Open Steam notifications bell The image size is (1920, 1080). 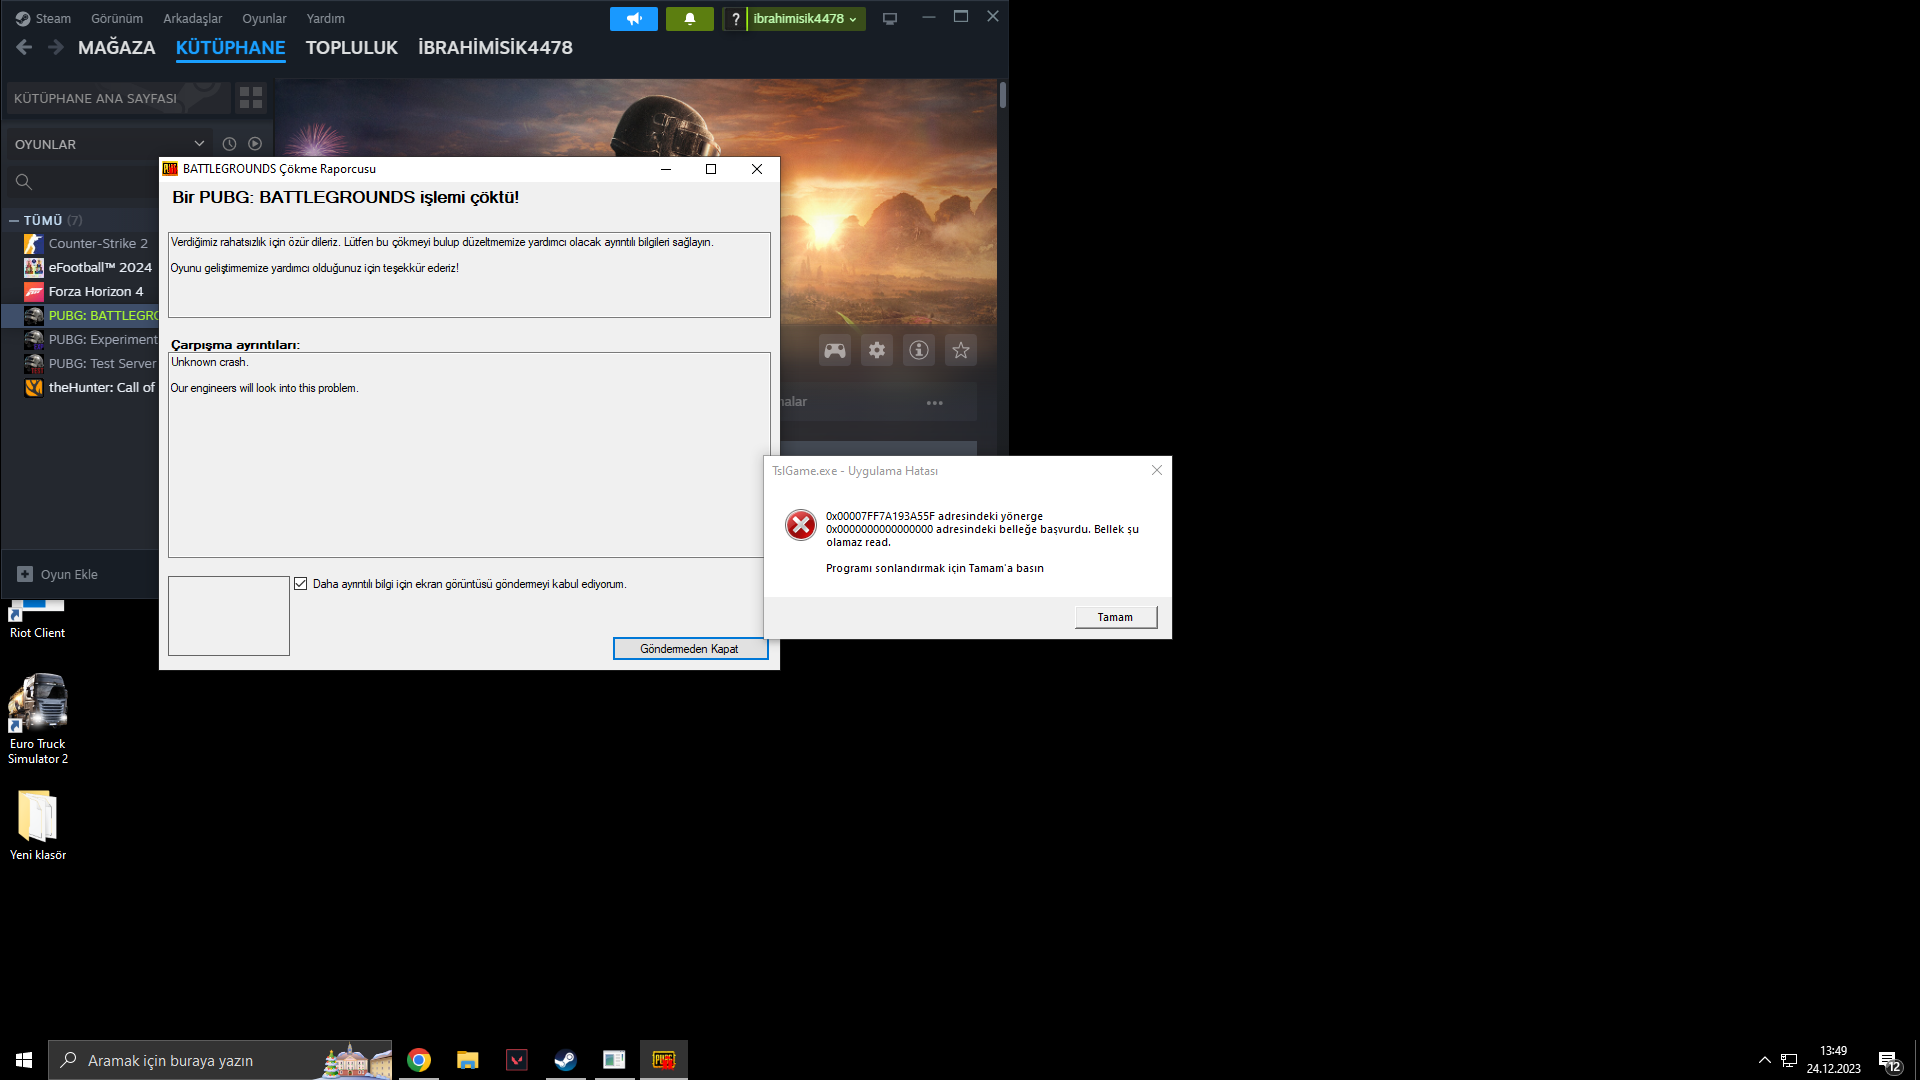coord(690,19)
